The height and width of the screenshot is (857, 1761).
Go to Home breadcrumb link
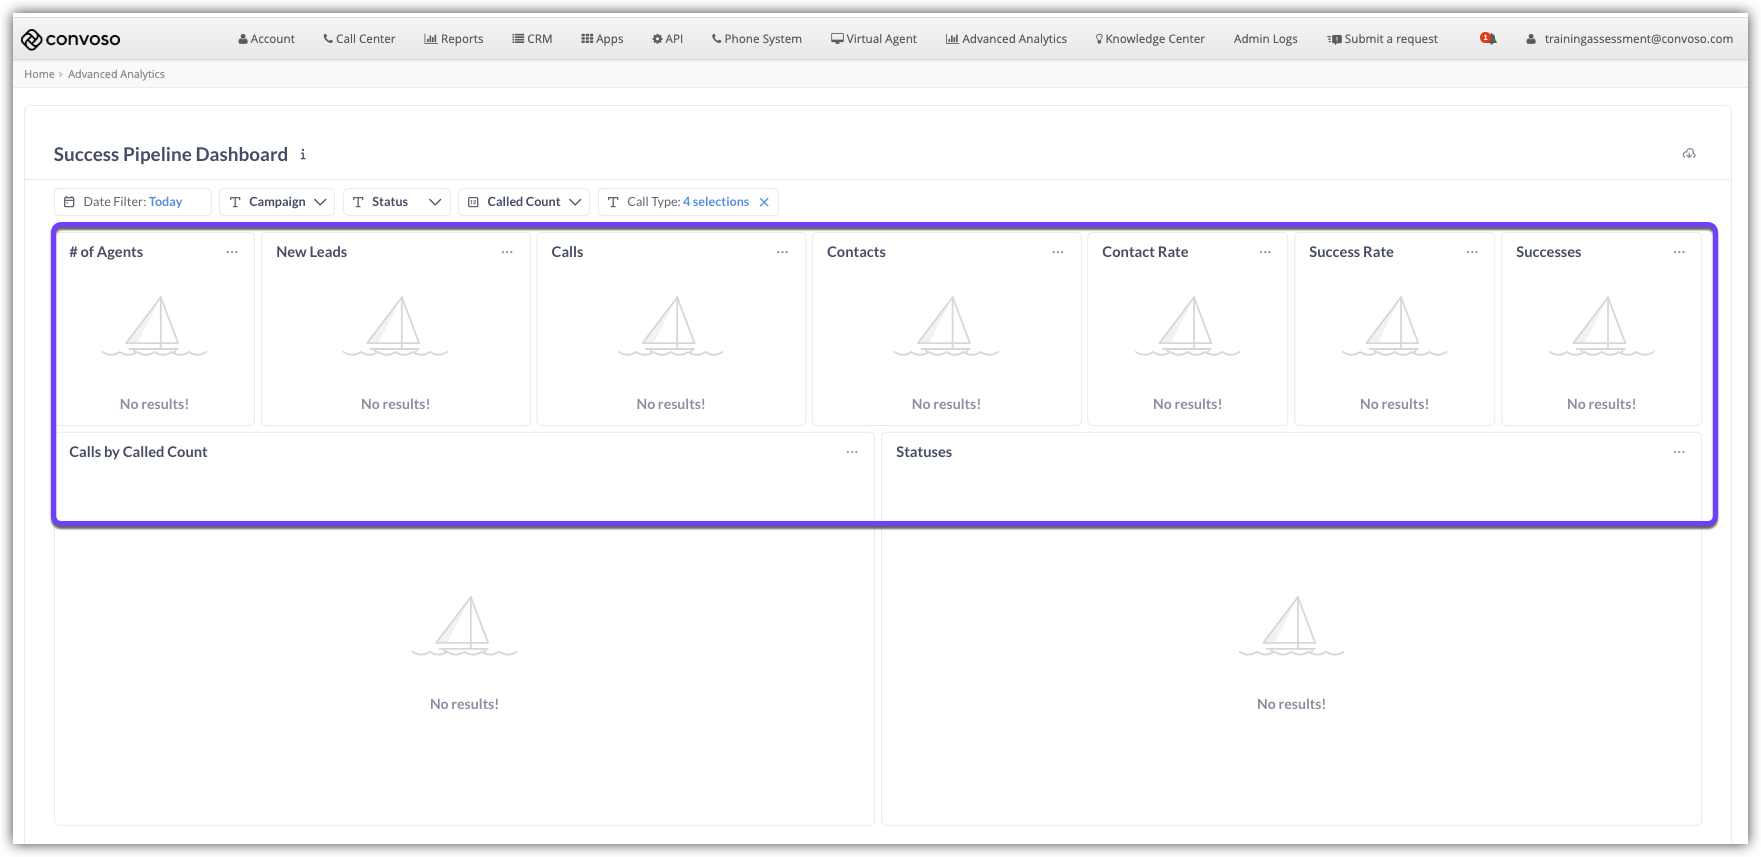pos(39,74)
